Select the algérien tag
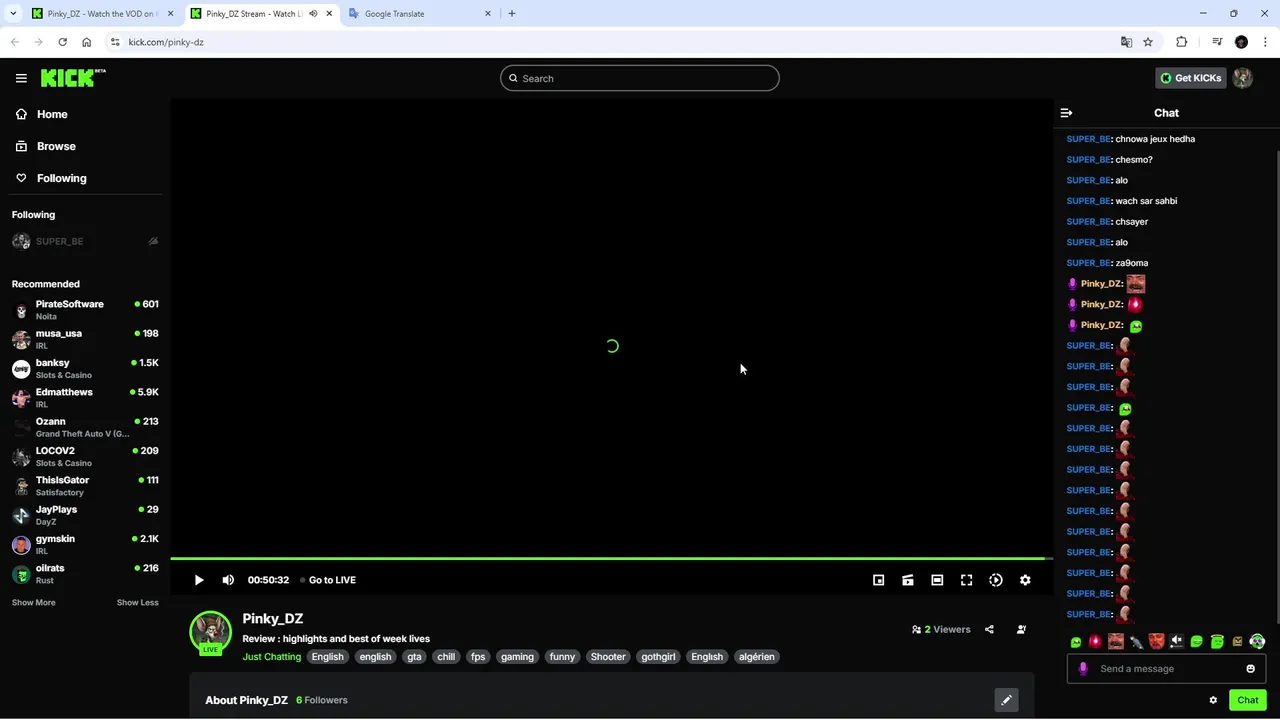This screenshot has width=1280, height=720. pyautogui.click(x=756, y=657)
